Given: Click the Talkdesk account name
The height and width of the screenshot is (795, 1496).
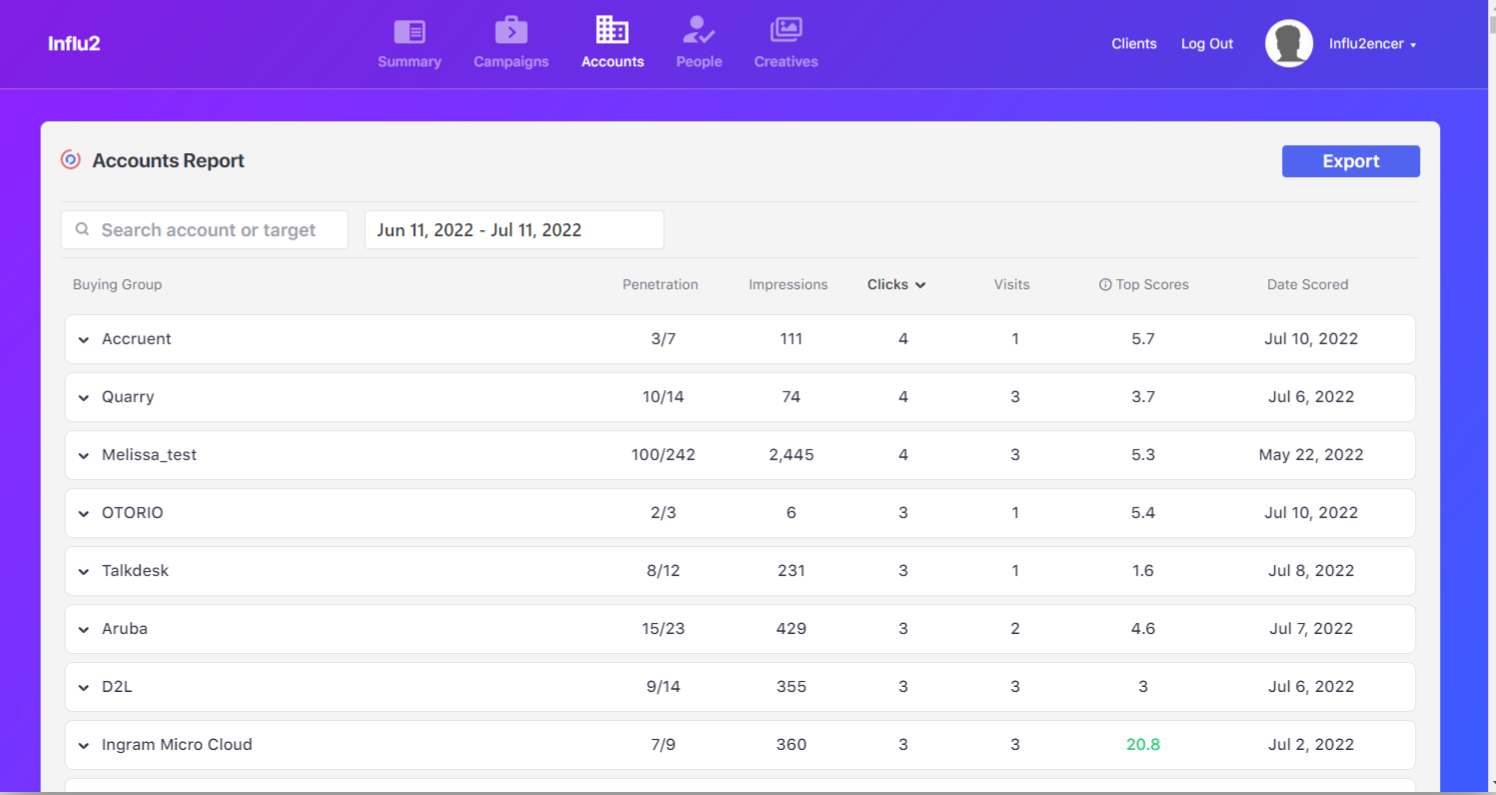Looking at the screenshot, I should 135,571.
